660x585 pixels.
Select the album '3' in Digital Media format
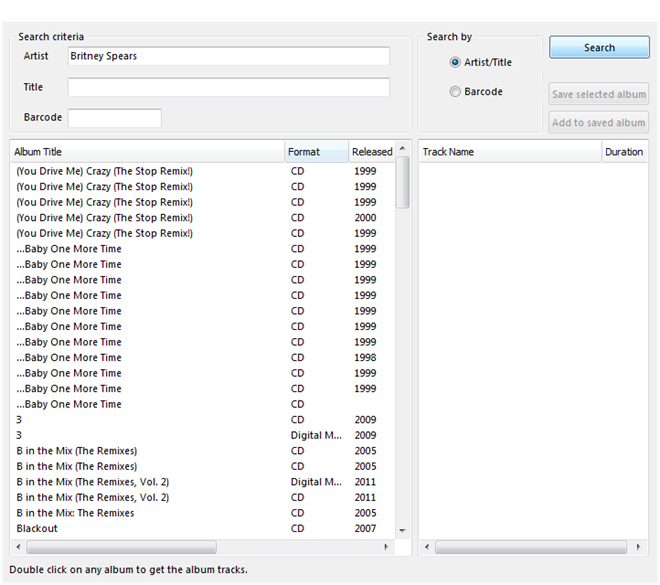pyautogui.click(x=203, y=435)
